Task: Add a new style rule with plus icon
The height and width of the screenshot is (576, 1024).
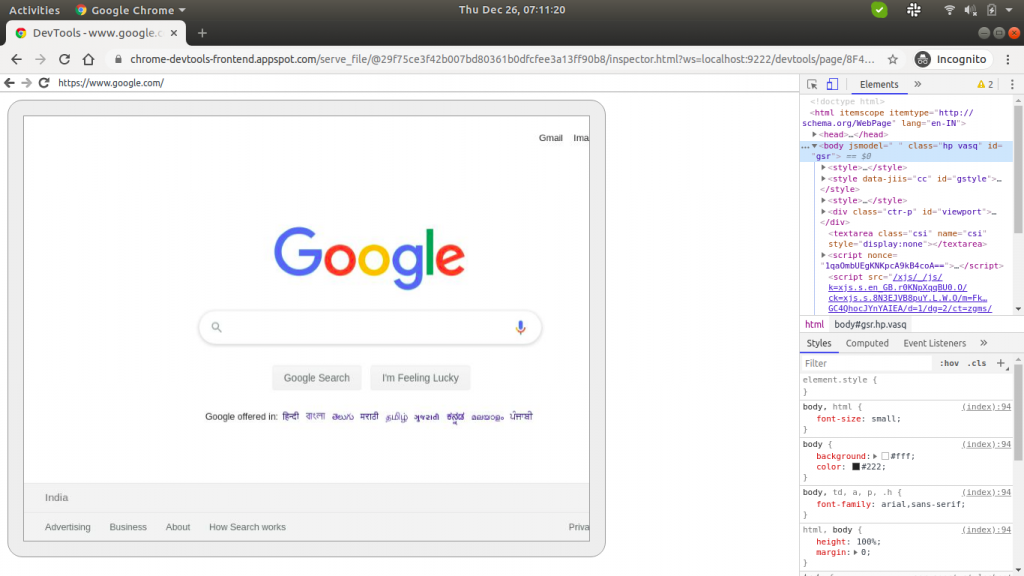Action: tap(1001, 362)
